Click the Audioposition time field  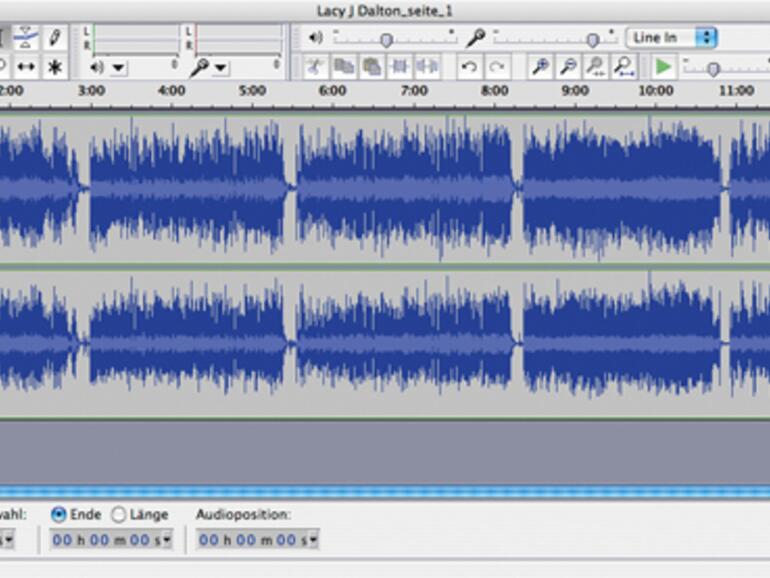point(257,540)
